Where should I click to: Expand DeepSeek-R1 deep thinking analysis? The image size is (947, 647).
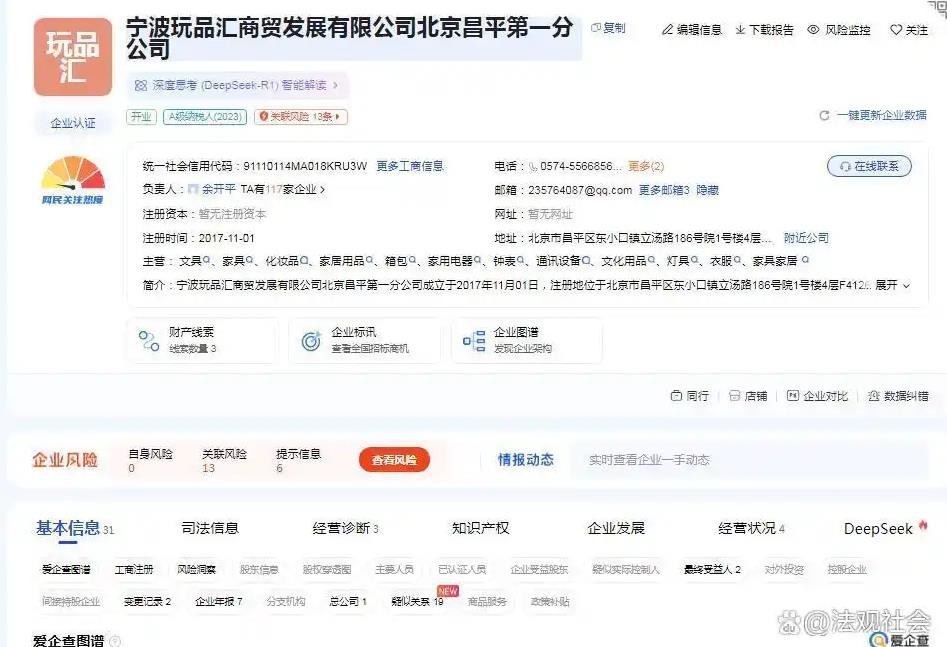(x=238, y=85)
